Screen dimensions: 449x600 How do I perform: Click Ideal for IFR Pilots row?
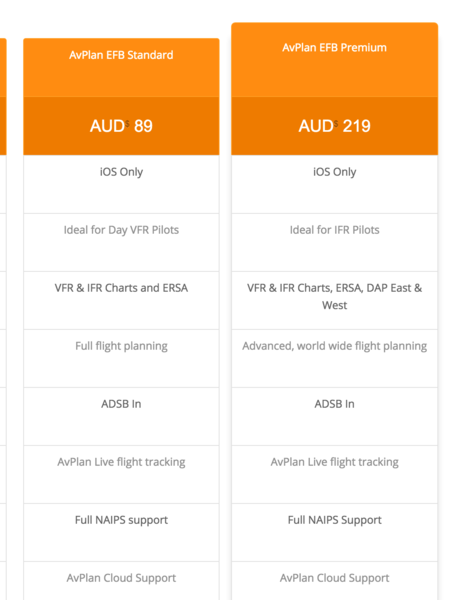[334, 242]
